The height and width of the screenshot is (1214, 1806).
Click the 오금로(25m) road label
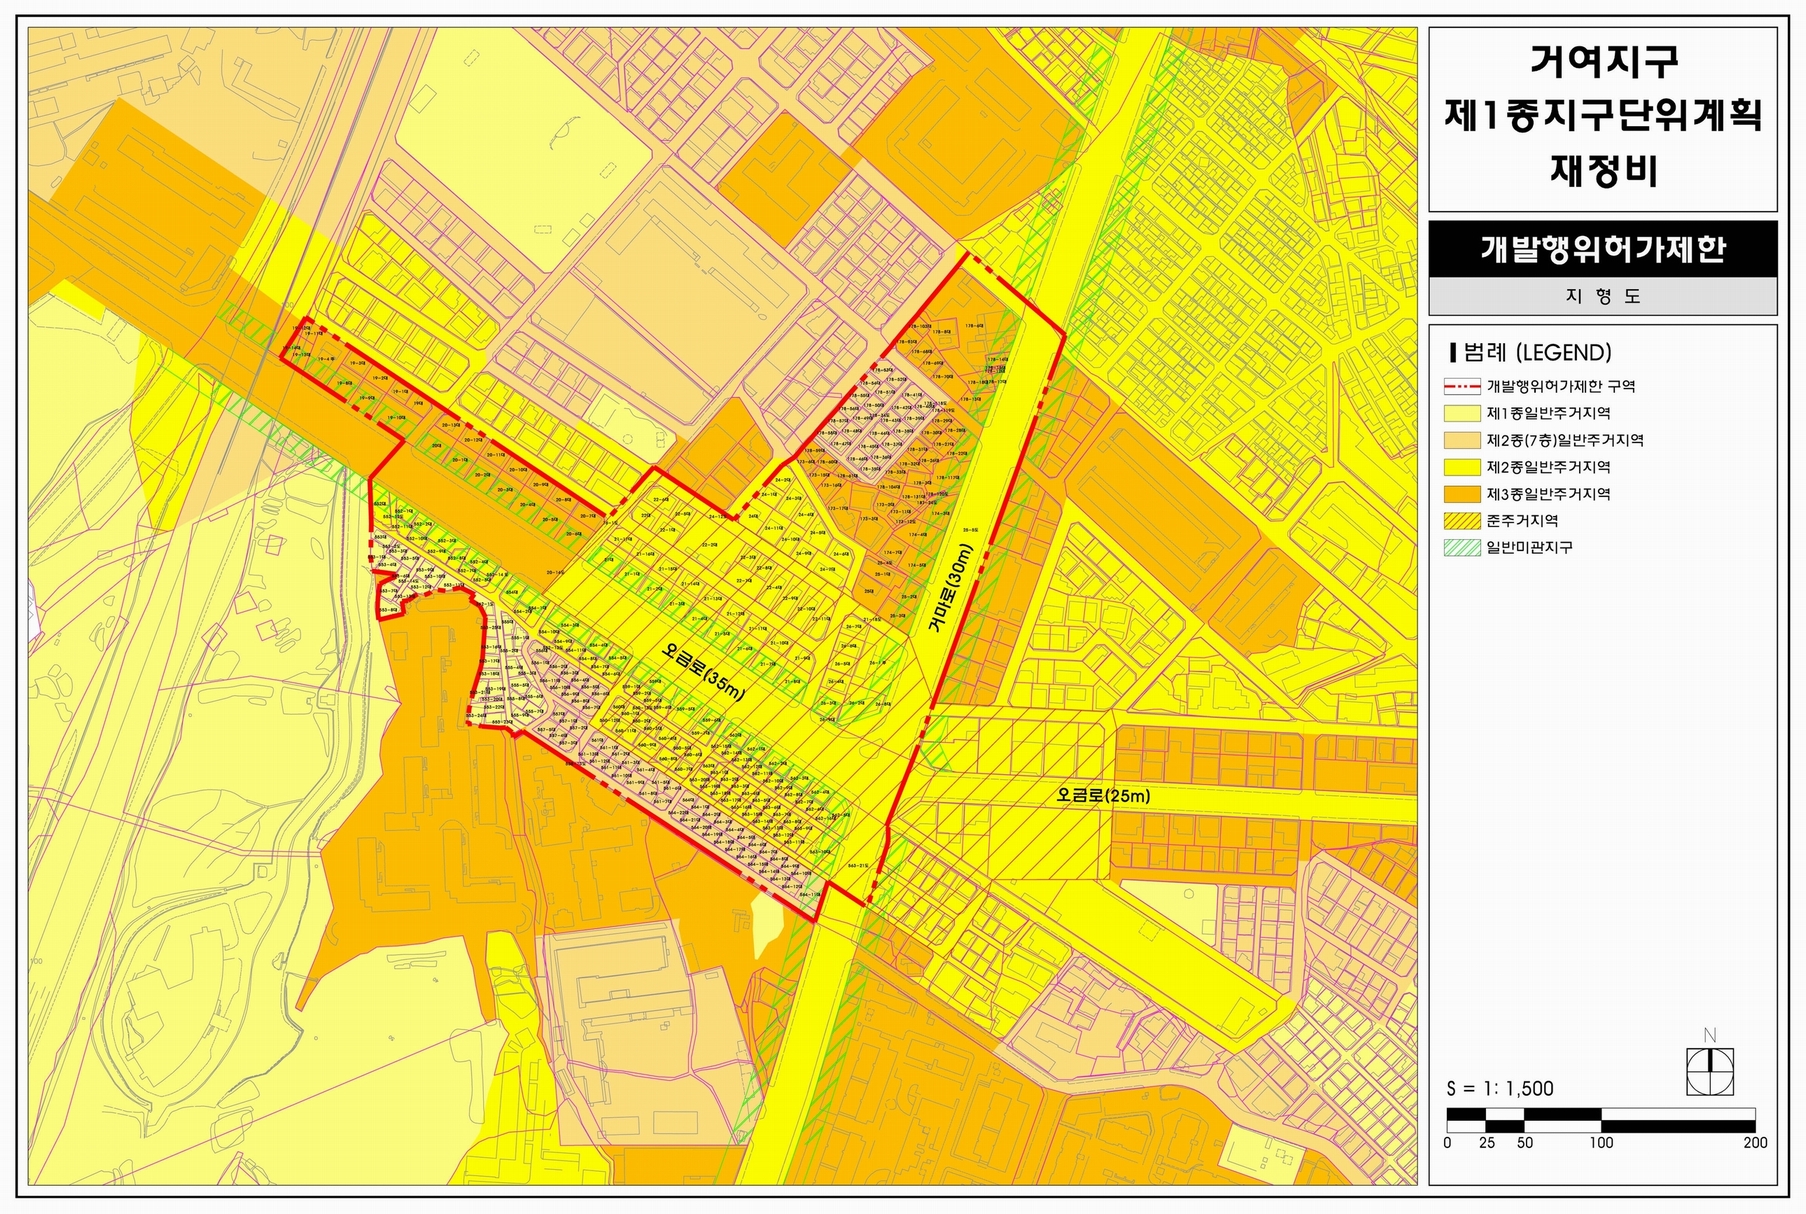click(x=1103, y=796)
